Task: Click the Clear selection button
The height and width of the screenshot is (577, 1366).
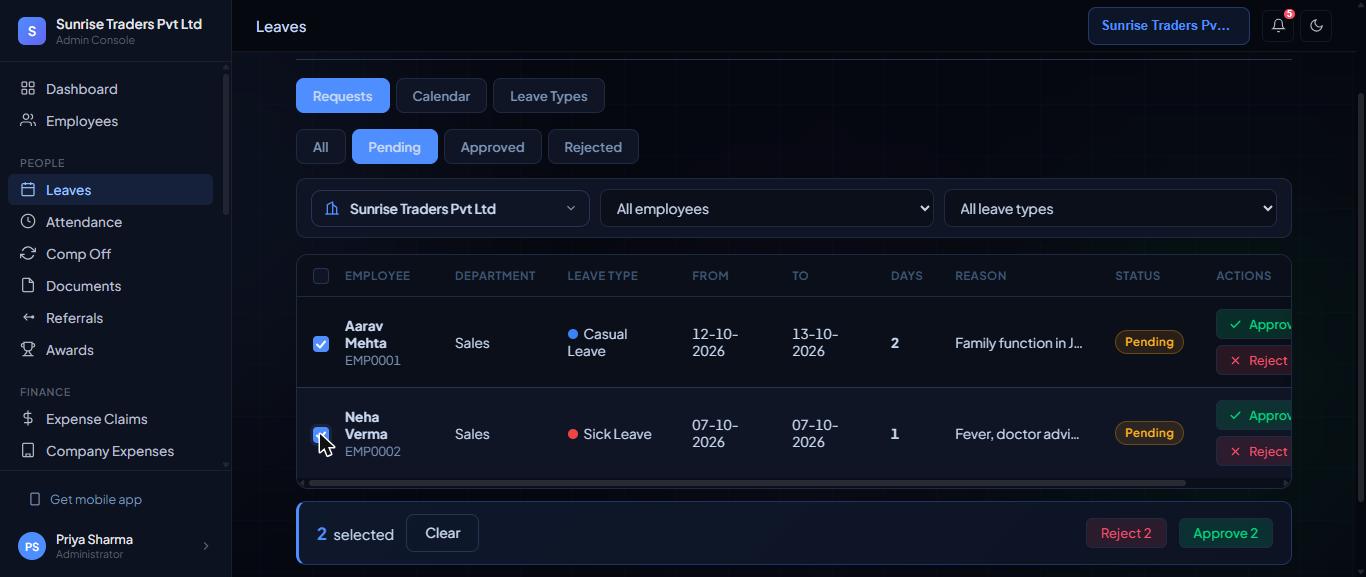Action: pyautogui.click(x=442, y=533)
